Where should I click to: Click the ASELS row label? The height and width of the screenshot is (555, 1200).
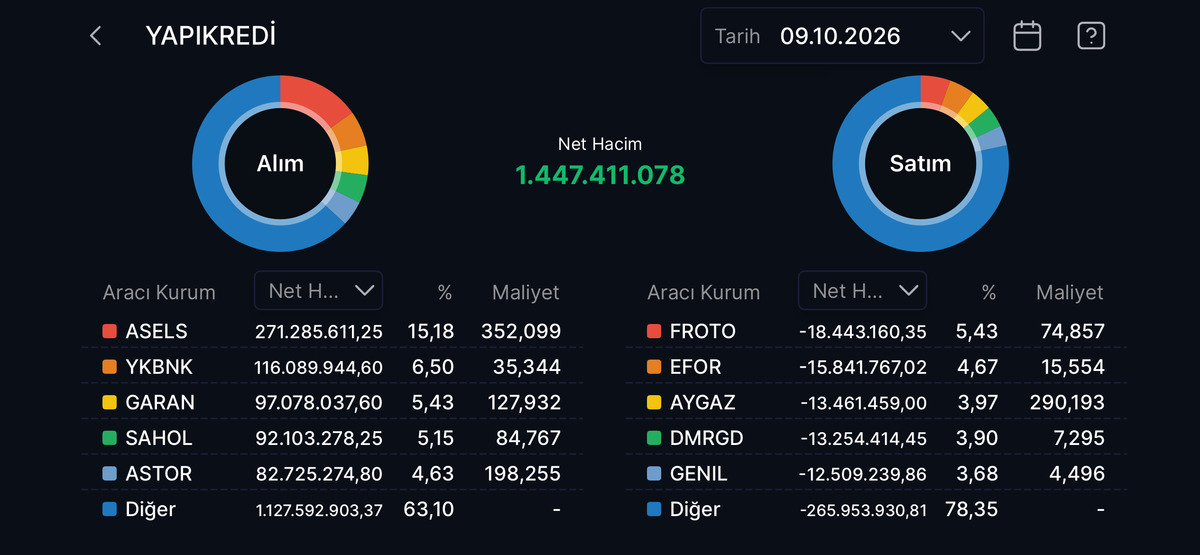point(157,331)
